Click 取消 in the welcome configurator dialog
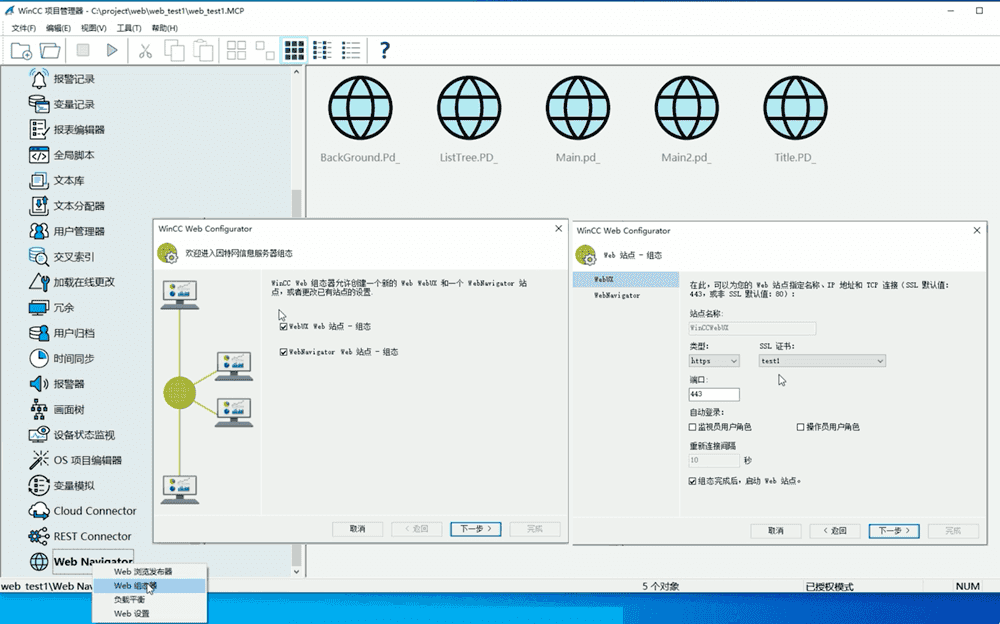1000x624 pixels. coord(357,529)
